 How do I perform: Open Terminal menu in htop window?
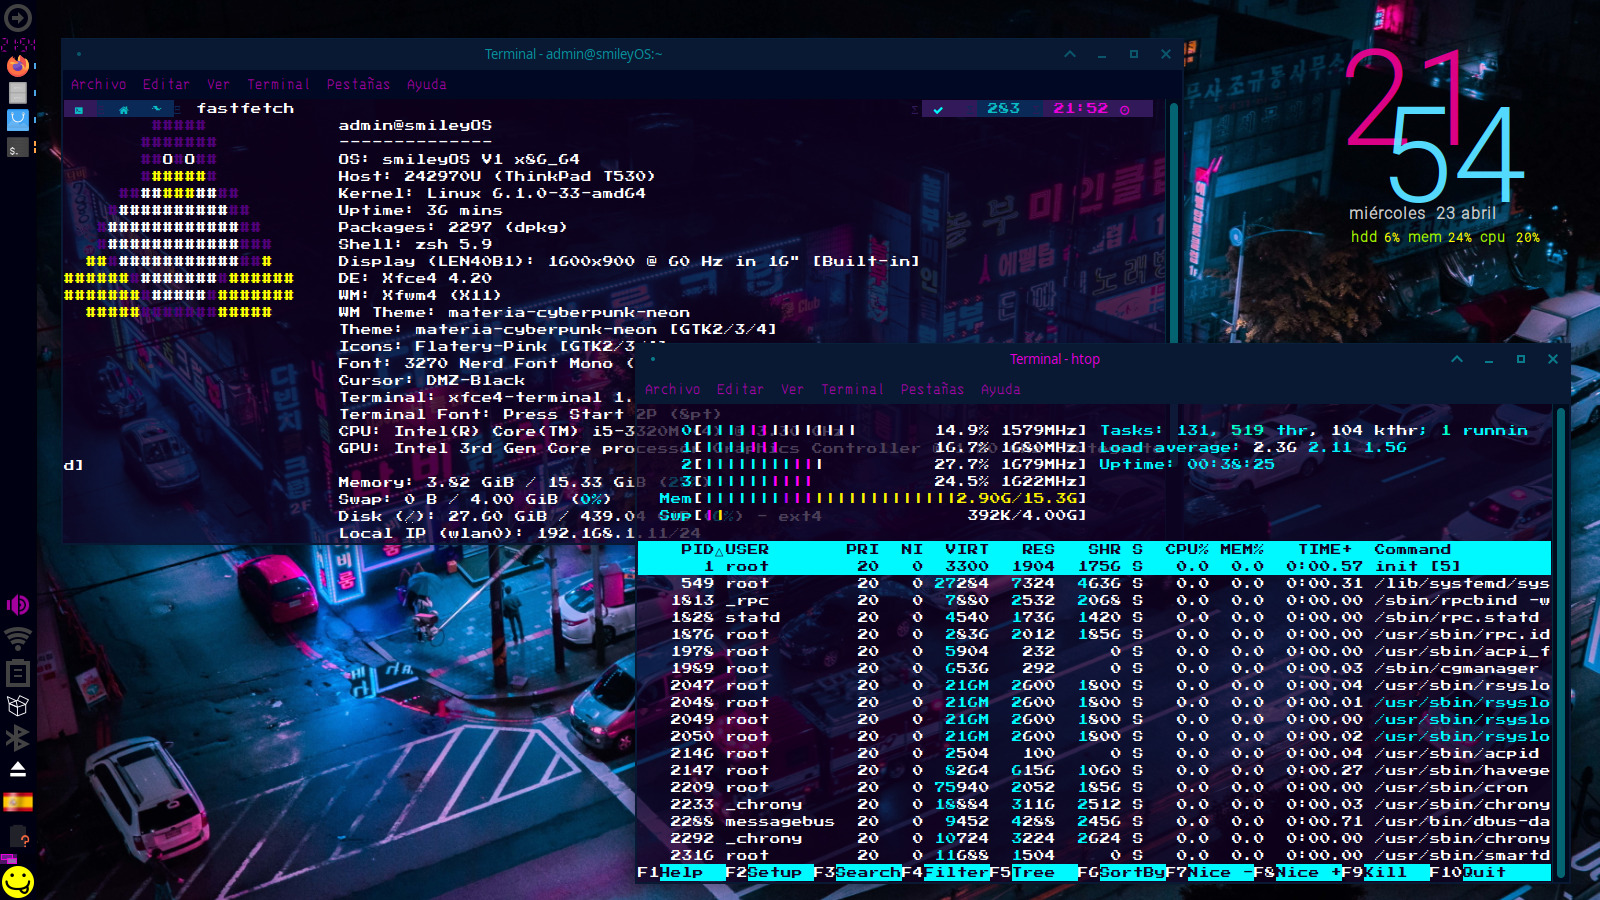(x=852, y=390)
